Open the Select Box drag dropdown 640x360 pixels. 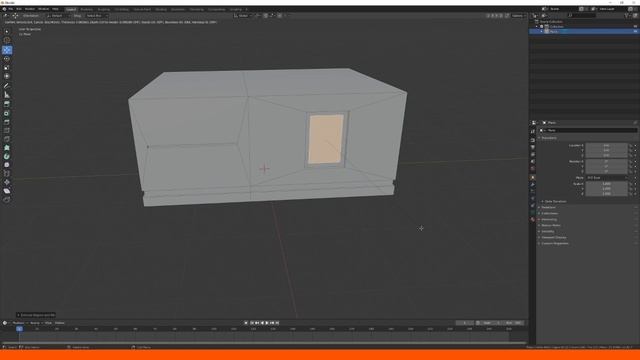click(97, 16)
